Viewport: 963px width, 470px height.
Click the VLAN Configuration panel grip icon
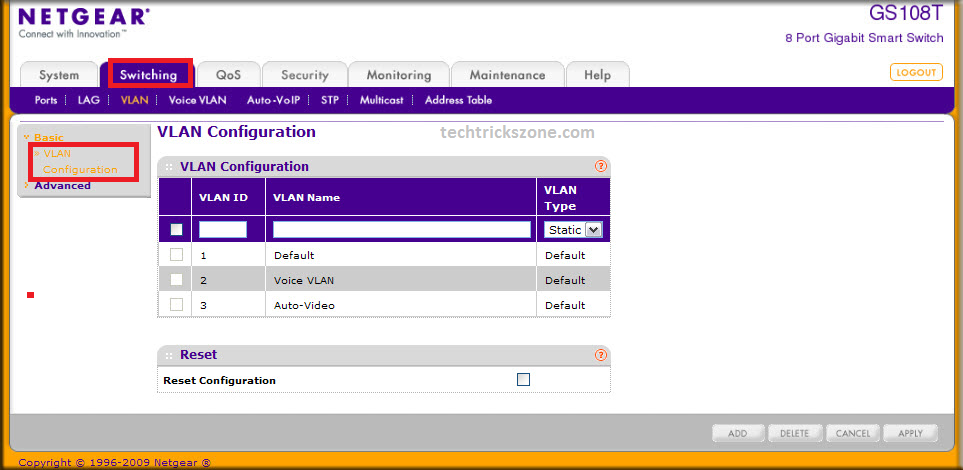169,167
